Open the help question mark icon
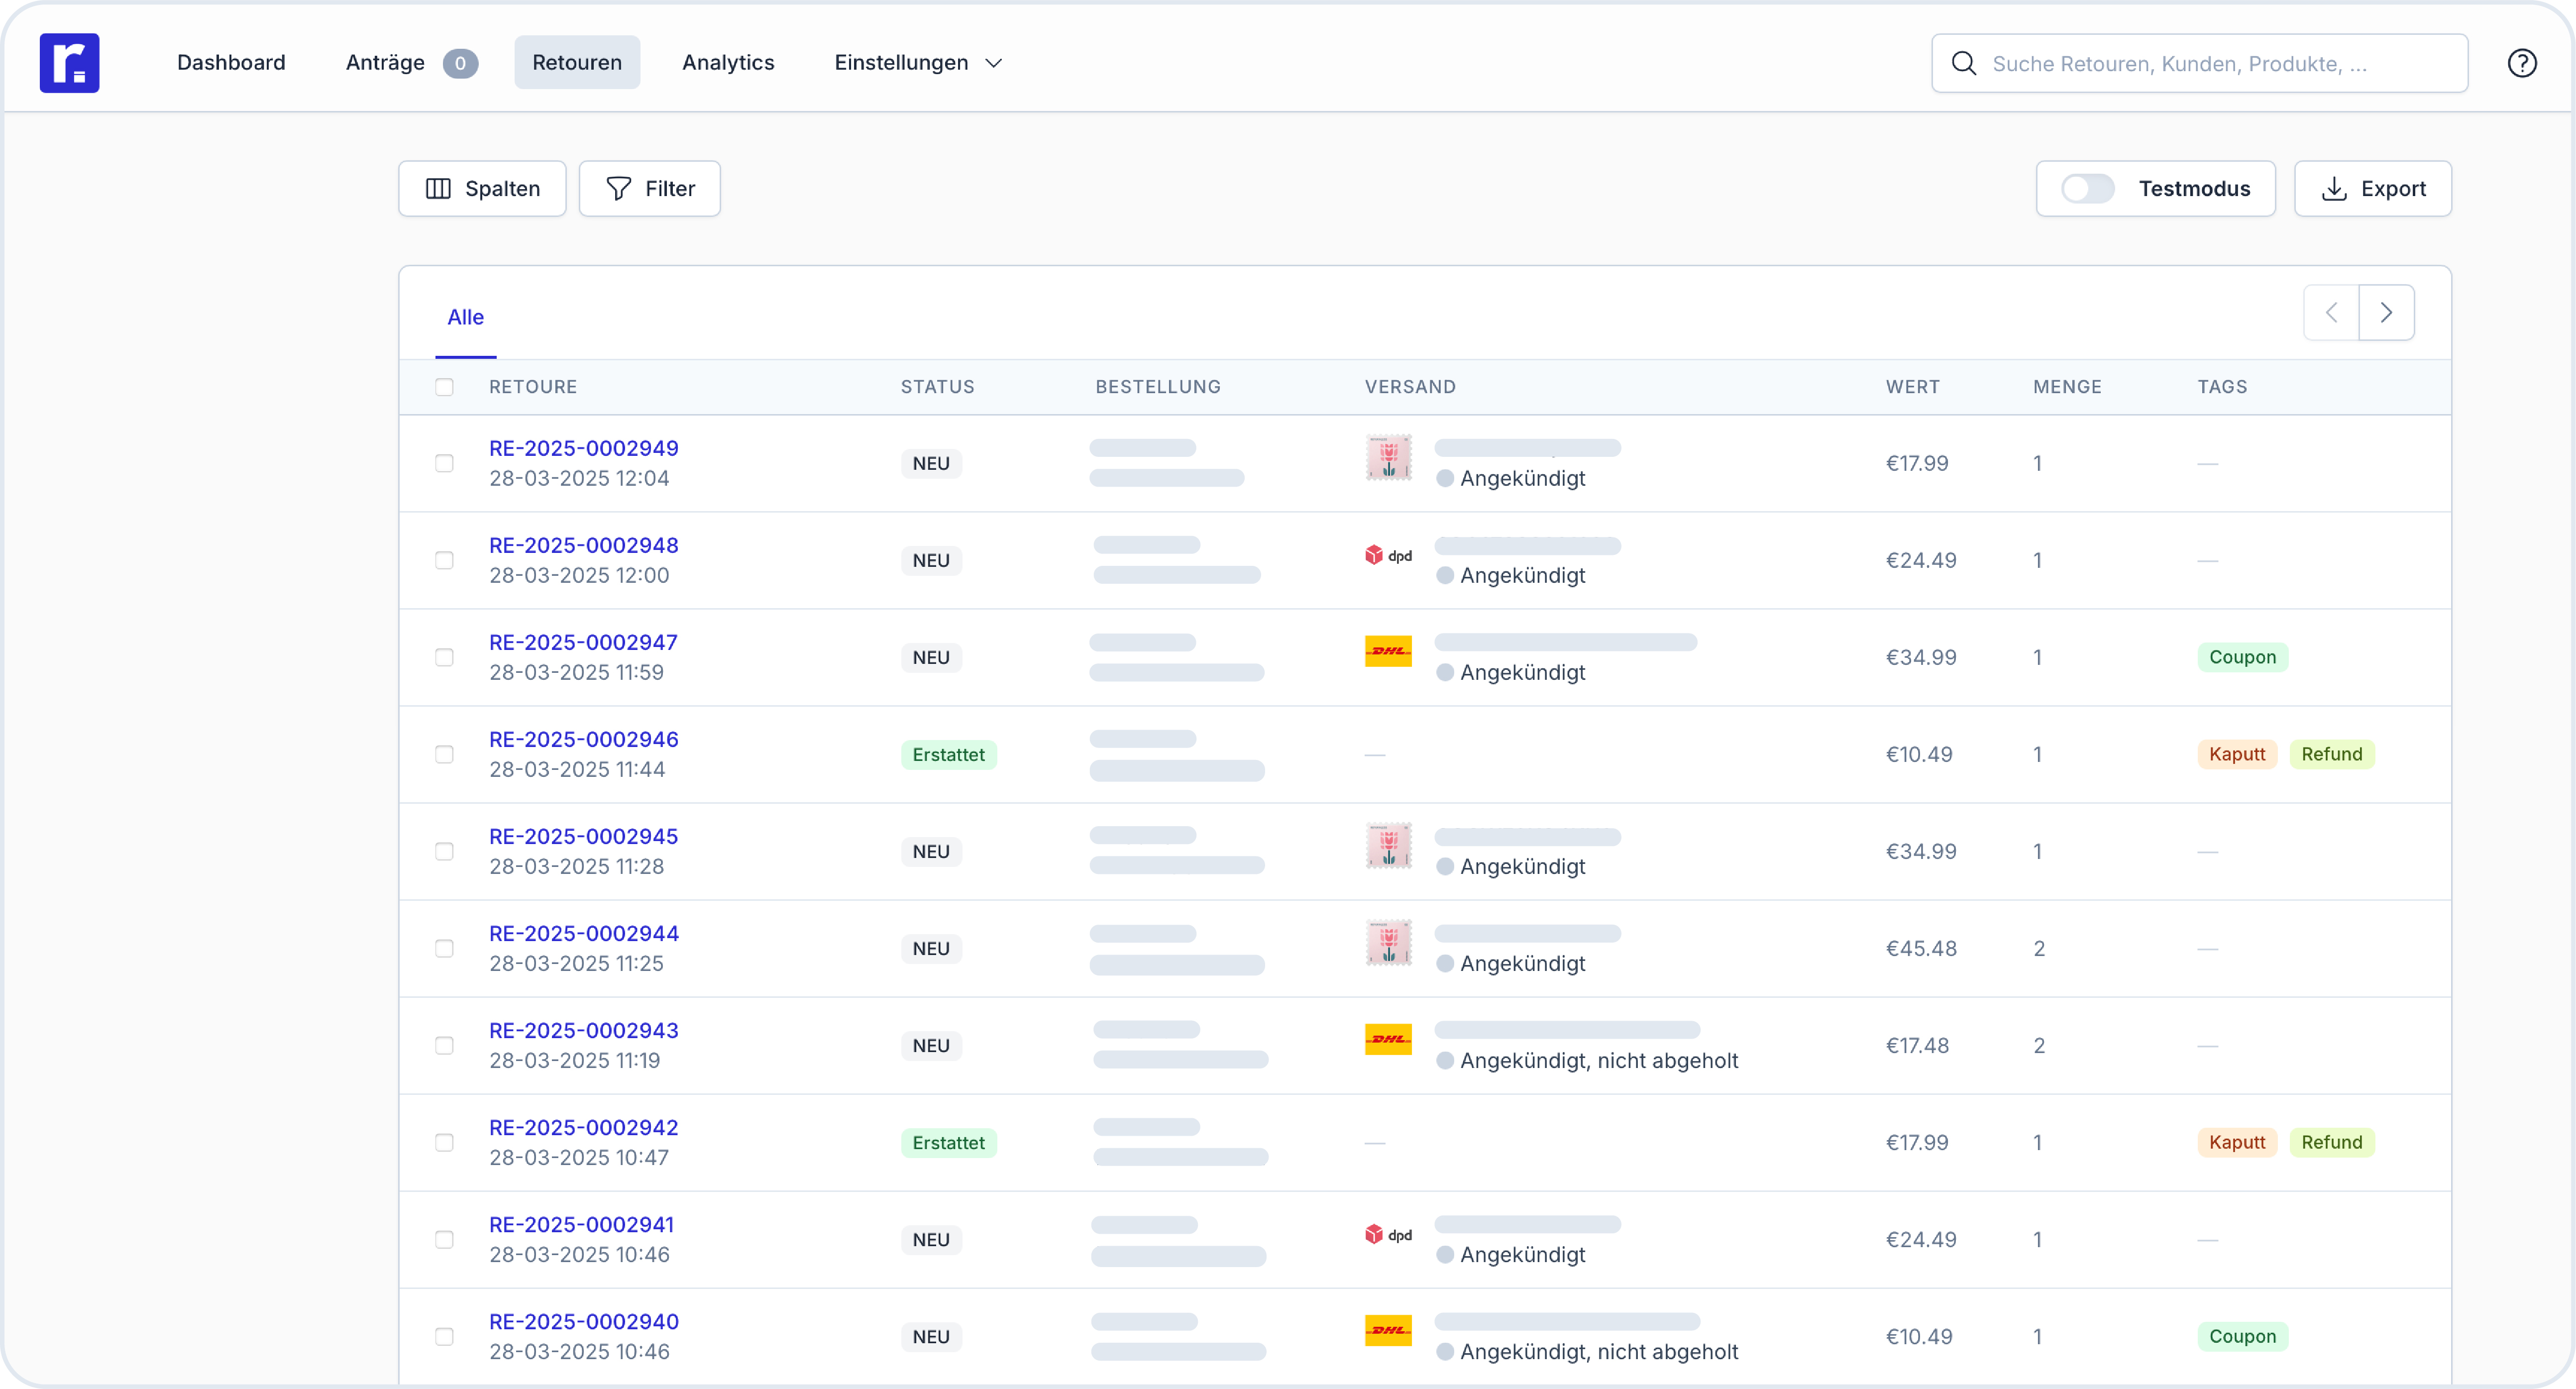The height and width of the screenshot is (1389, 2576). 2521,63
